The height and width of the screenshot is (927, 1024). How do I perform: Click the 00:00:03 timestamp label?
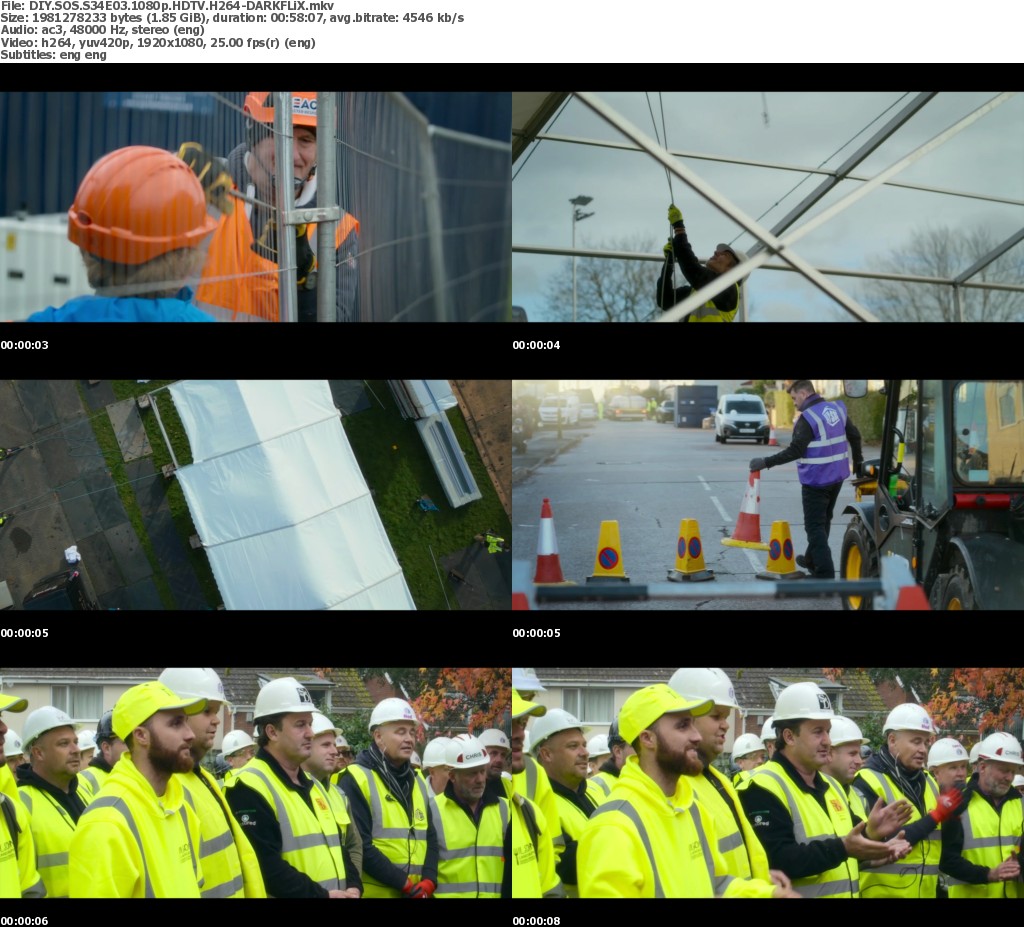pos(25,345)
